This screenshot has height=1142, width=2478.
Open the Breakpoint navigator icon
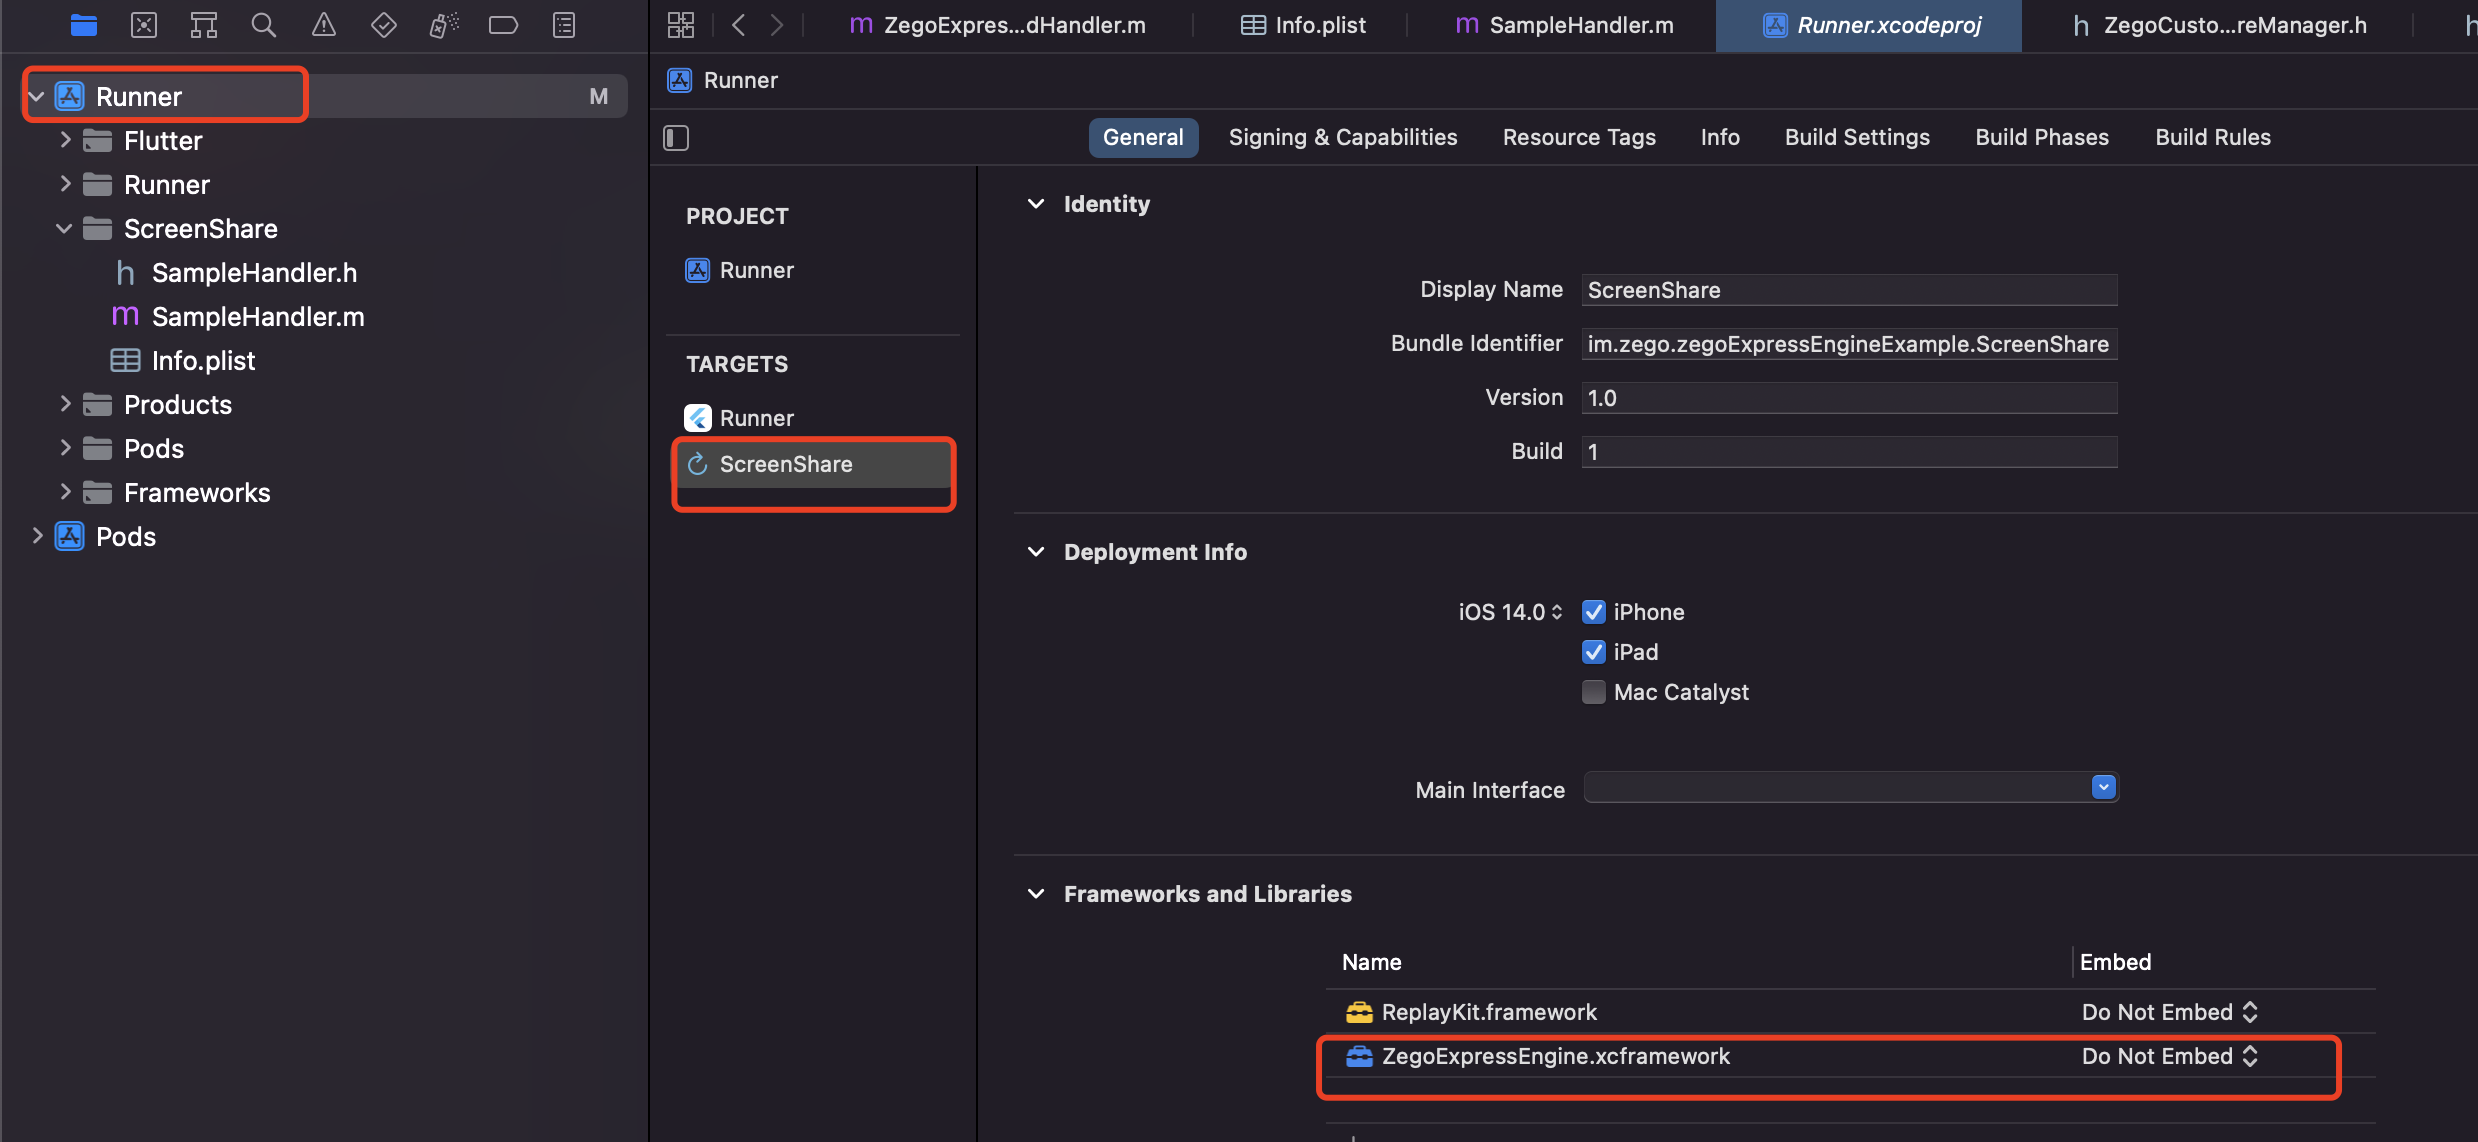[503, 25]
